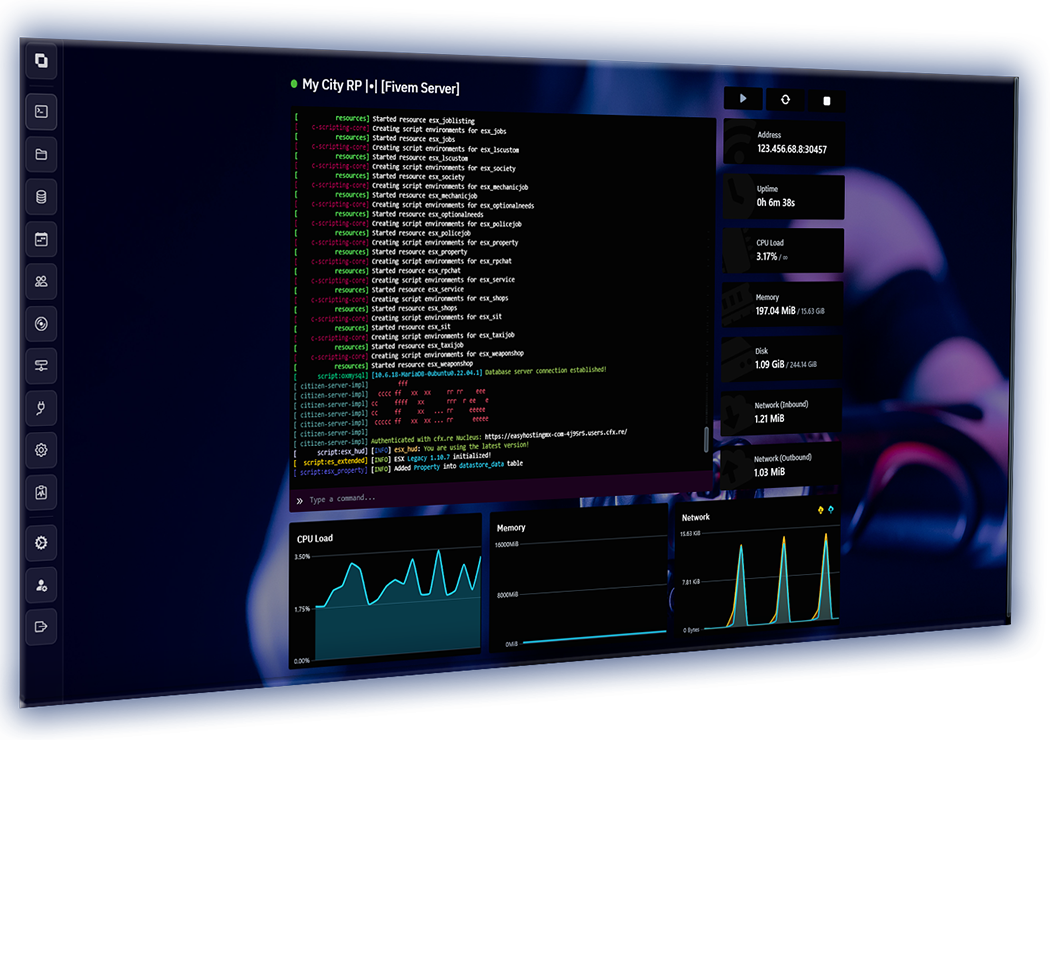The image size is (1050, 955).
Task: Open the account settings user icon
Action: (x=41, y=585)
